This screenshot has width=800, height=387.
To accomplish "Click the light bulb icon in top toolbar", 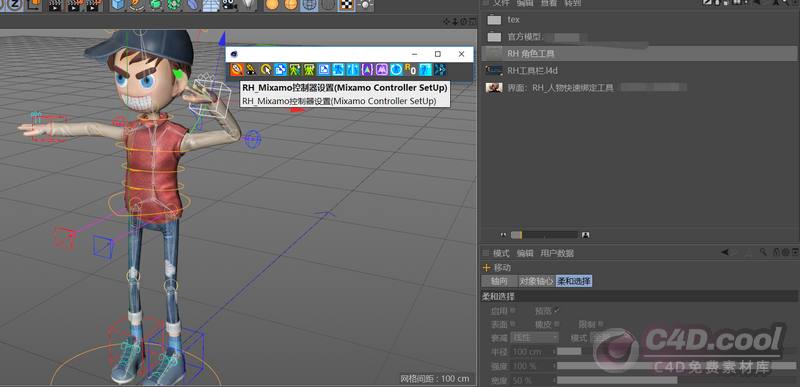I will [x=365, y=5].
